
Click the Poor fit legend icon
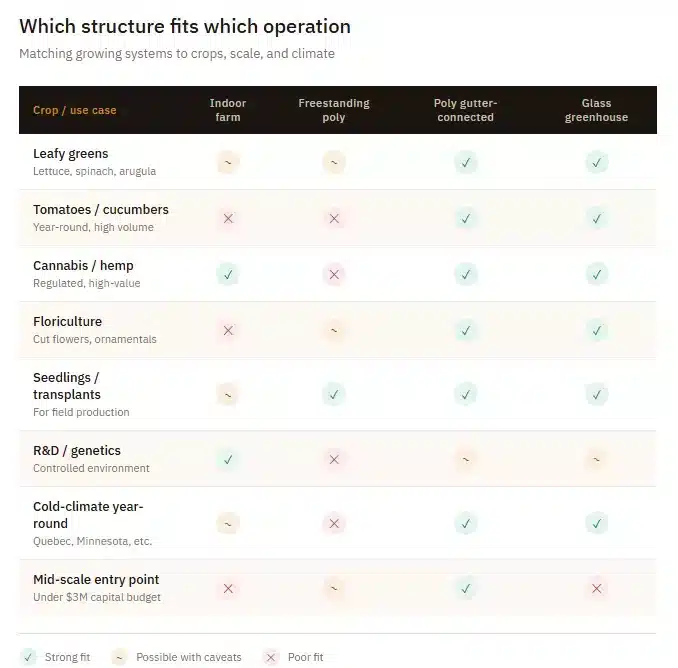click(x=270, y=657)
